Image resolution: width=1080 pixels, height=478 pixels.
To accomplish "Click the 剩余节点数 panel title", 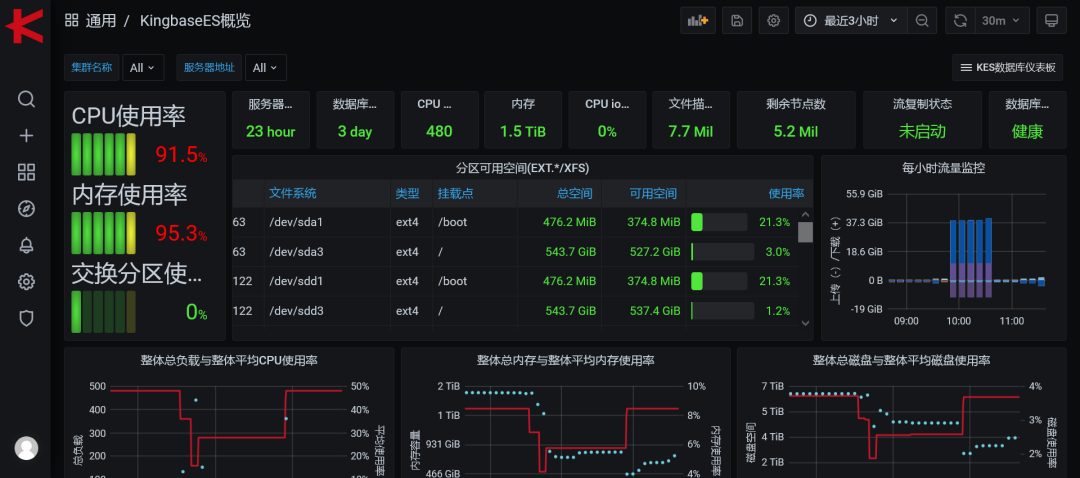I will 796,105.
